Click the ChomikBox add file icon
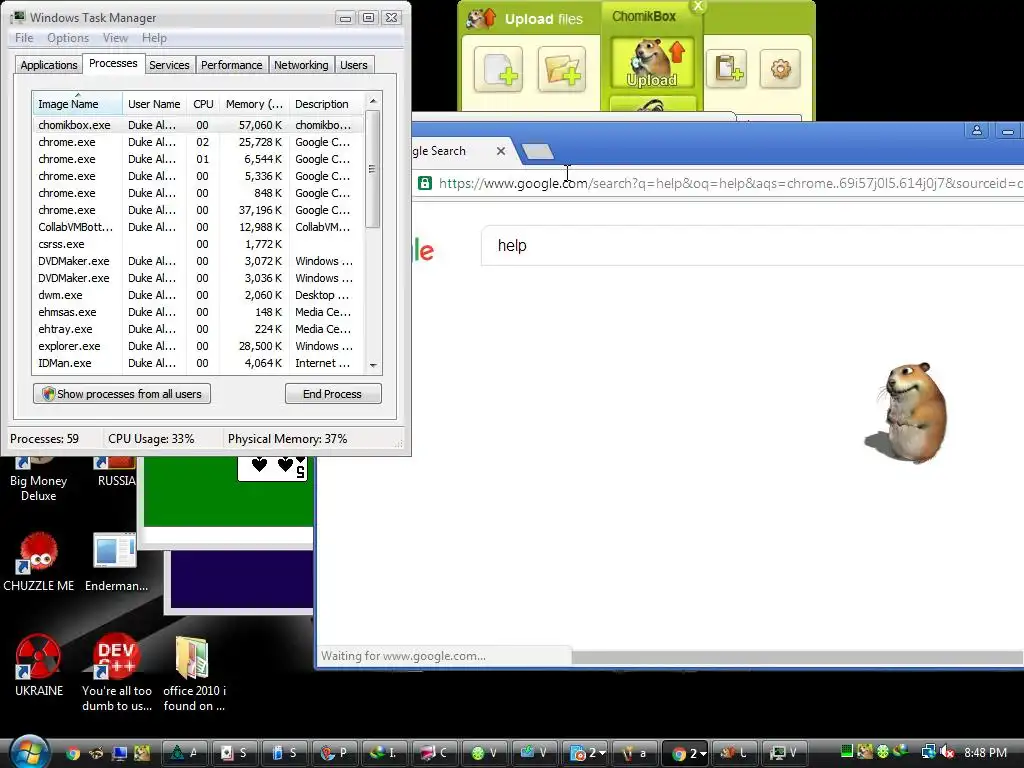 click(x=498, y=69)
